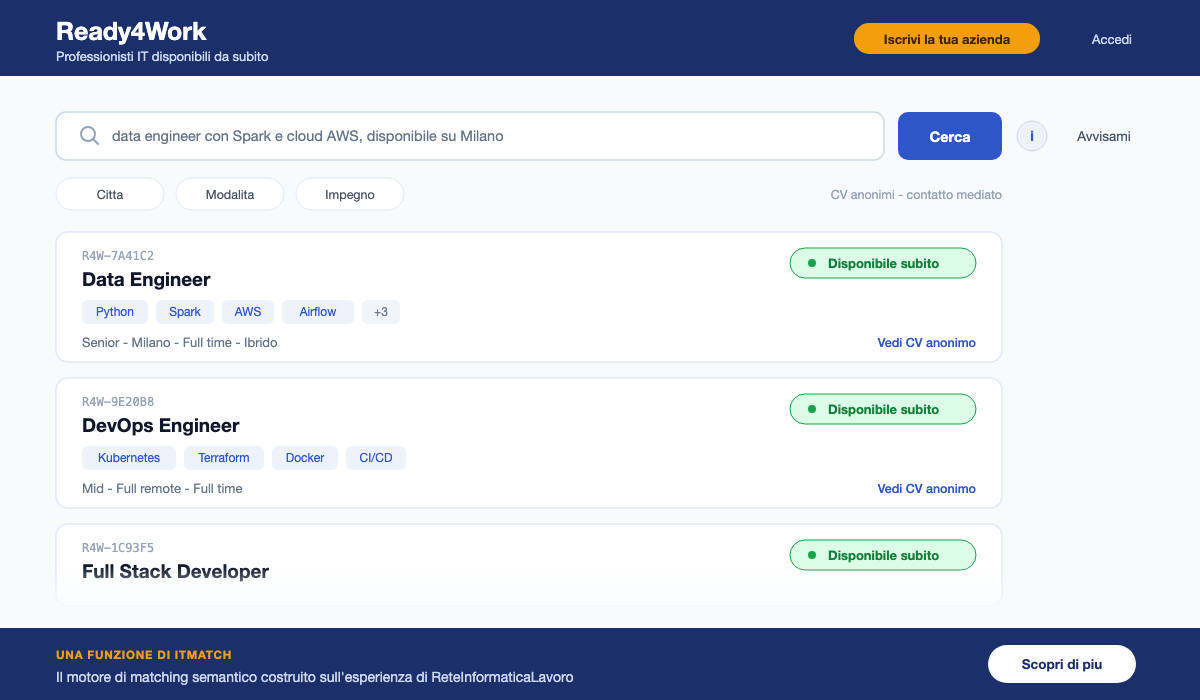Click the Ready4Work logo title

click(131, 31)
